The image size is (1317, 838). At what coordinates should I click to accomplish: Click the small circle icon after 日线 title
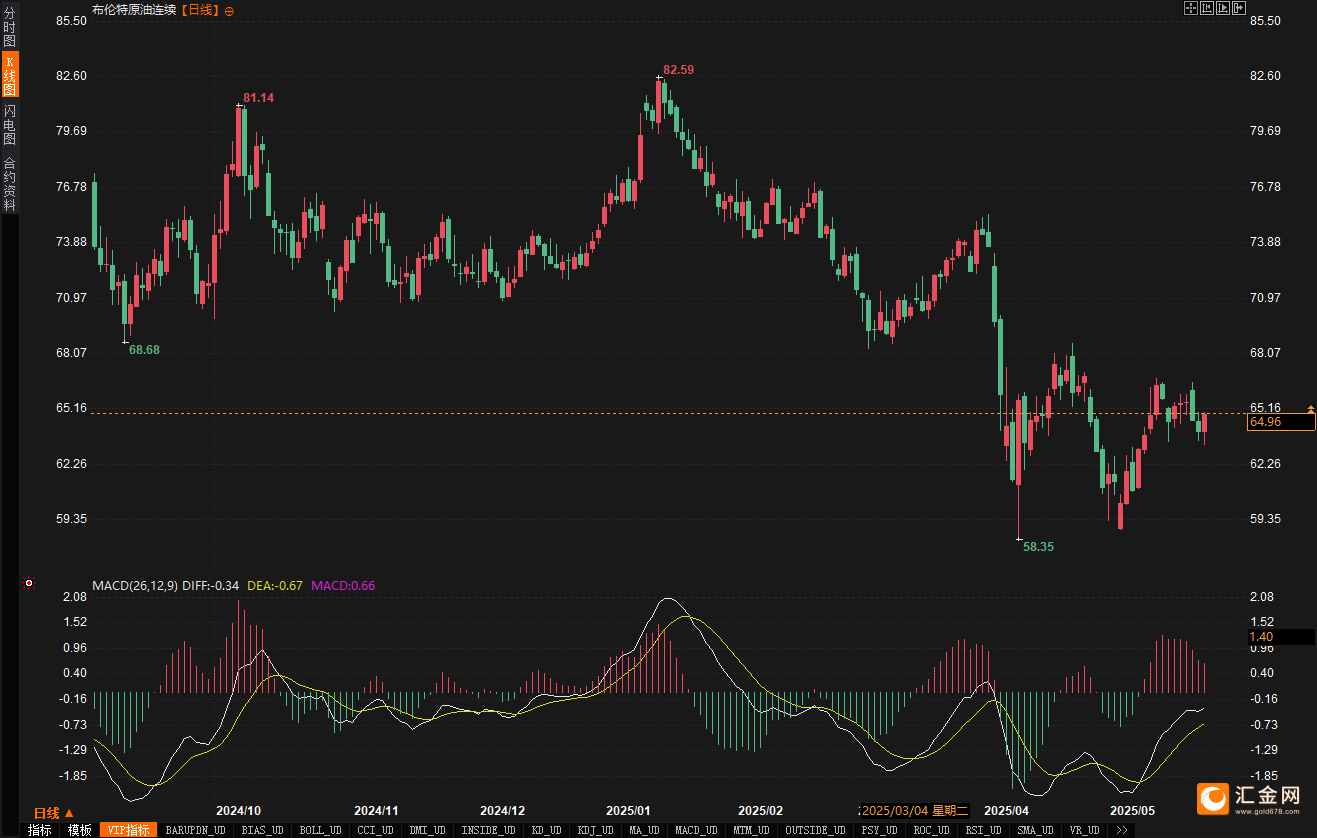tap(230, 10)
